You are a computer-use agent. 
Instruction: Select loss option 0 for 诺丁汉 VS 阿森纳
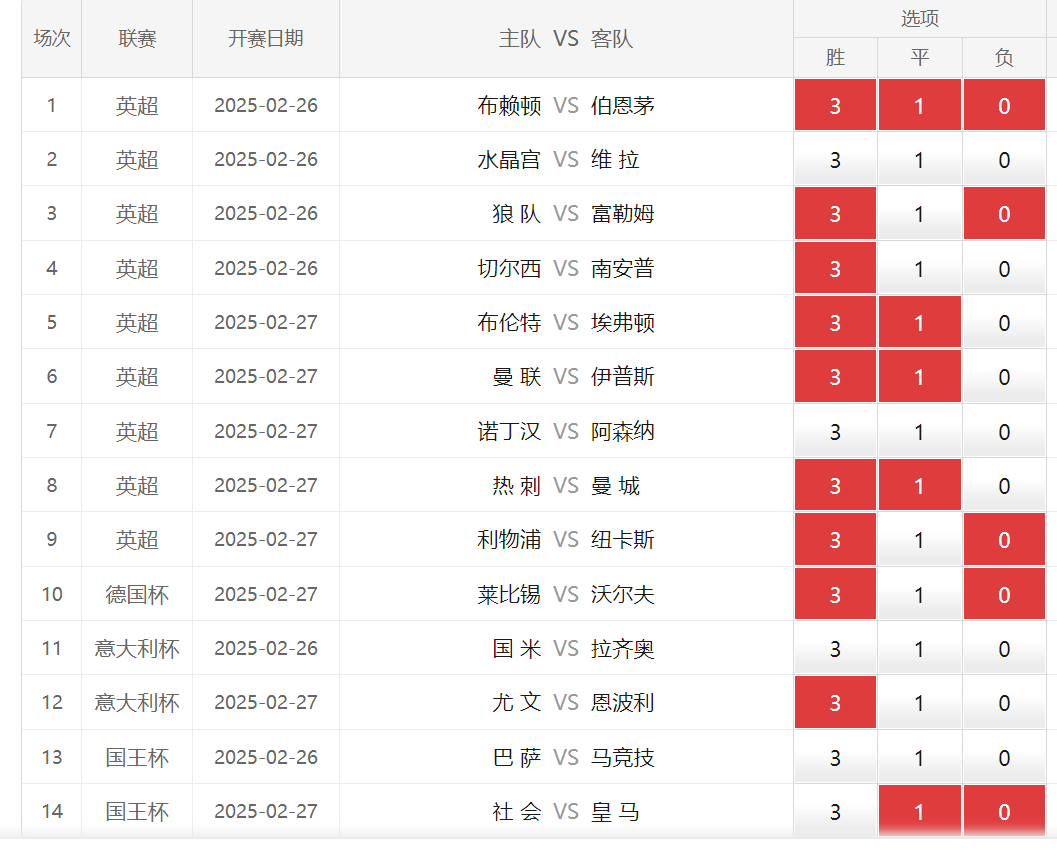(1004, 432)
